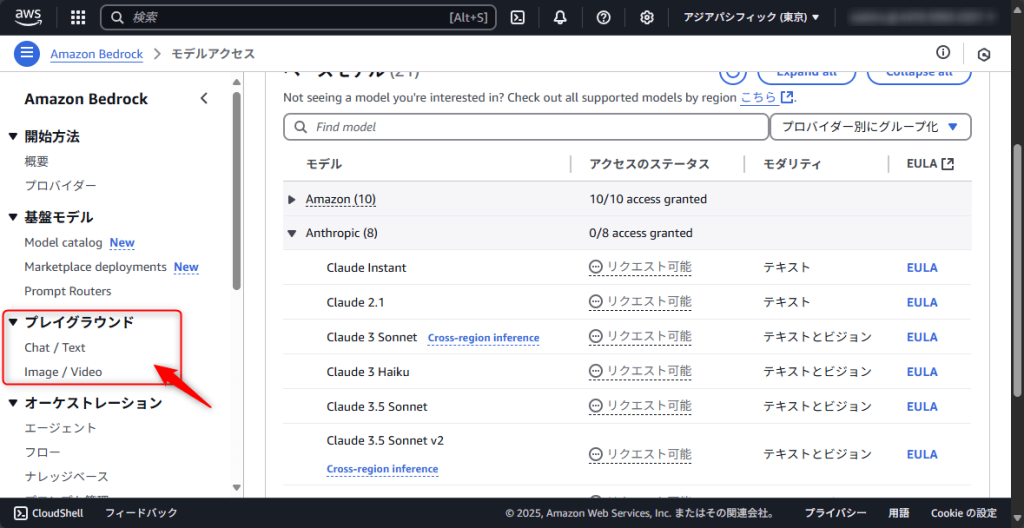Click the sidebar scroll up arrow
The image size is (1024, 528).
click(x=236, y=82)
